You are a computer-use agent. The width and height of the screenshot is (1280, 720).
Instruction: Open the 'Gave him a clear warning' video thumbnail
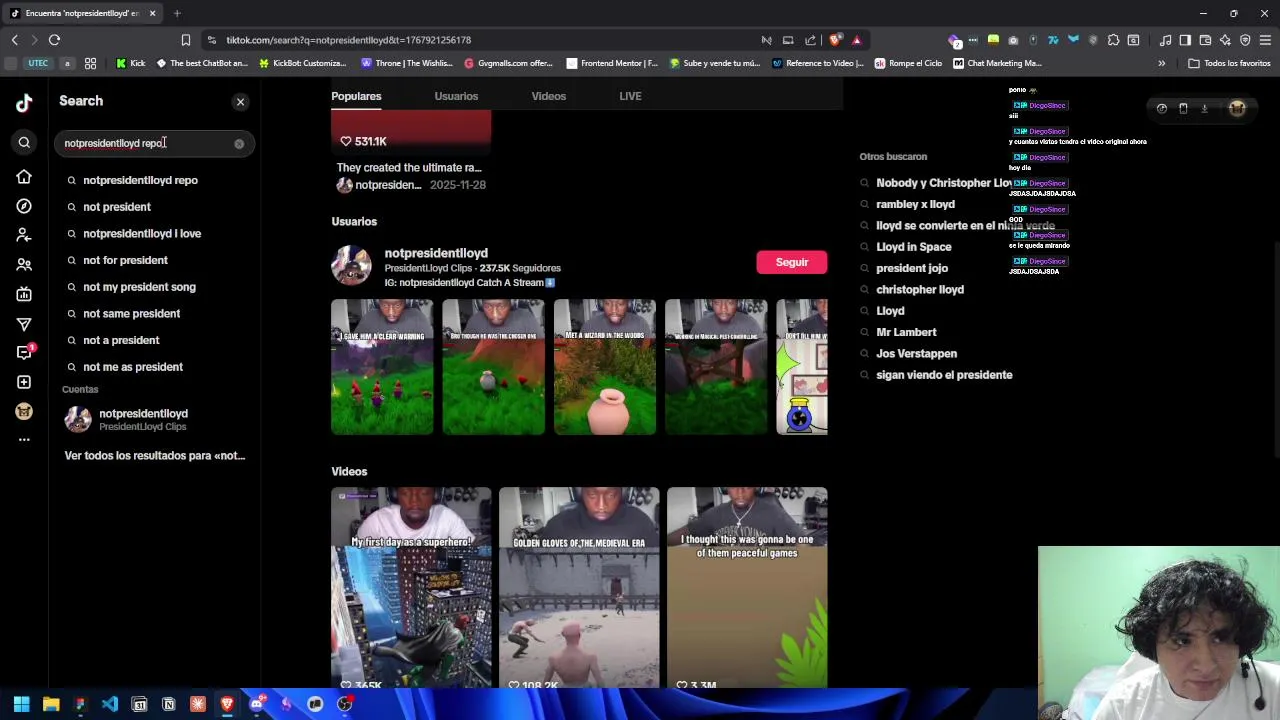382,367
